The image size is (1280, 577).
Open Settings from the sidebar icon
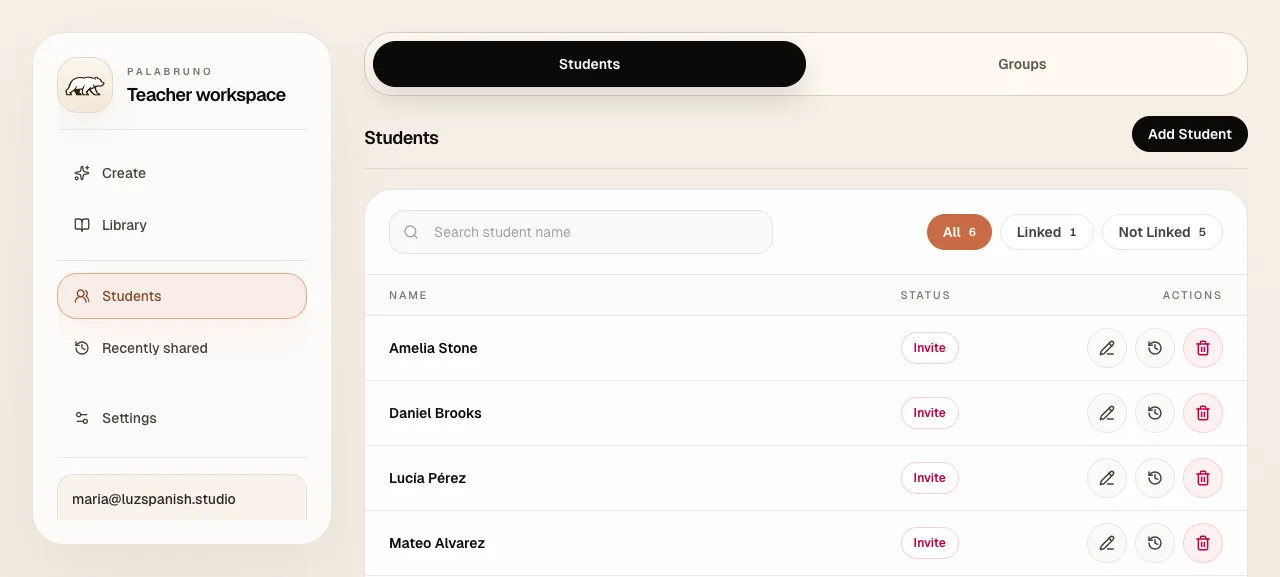(x=81, y=418)
